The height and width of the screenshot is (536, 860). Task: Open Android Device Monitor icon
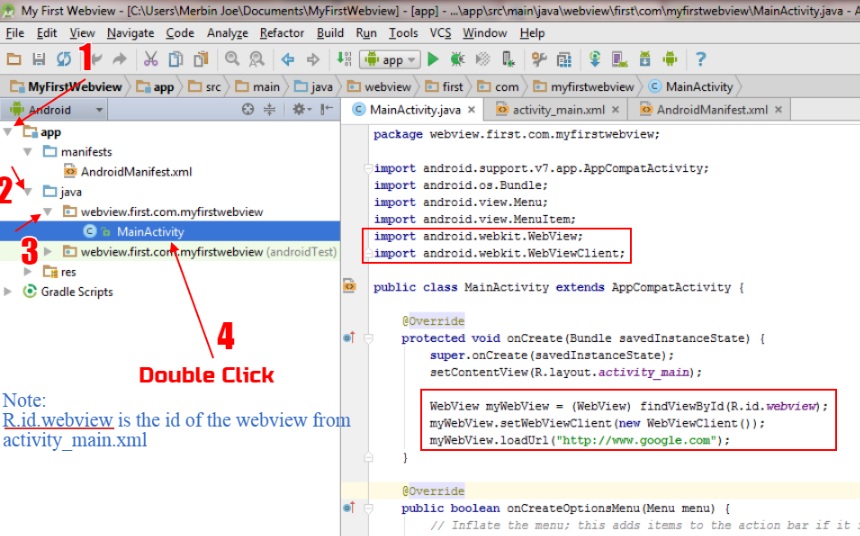tap(670, 59)
